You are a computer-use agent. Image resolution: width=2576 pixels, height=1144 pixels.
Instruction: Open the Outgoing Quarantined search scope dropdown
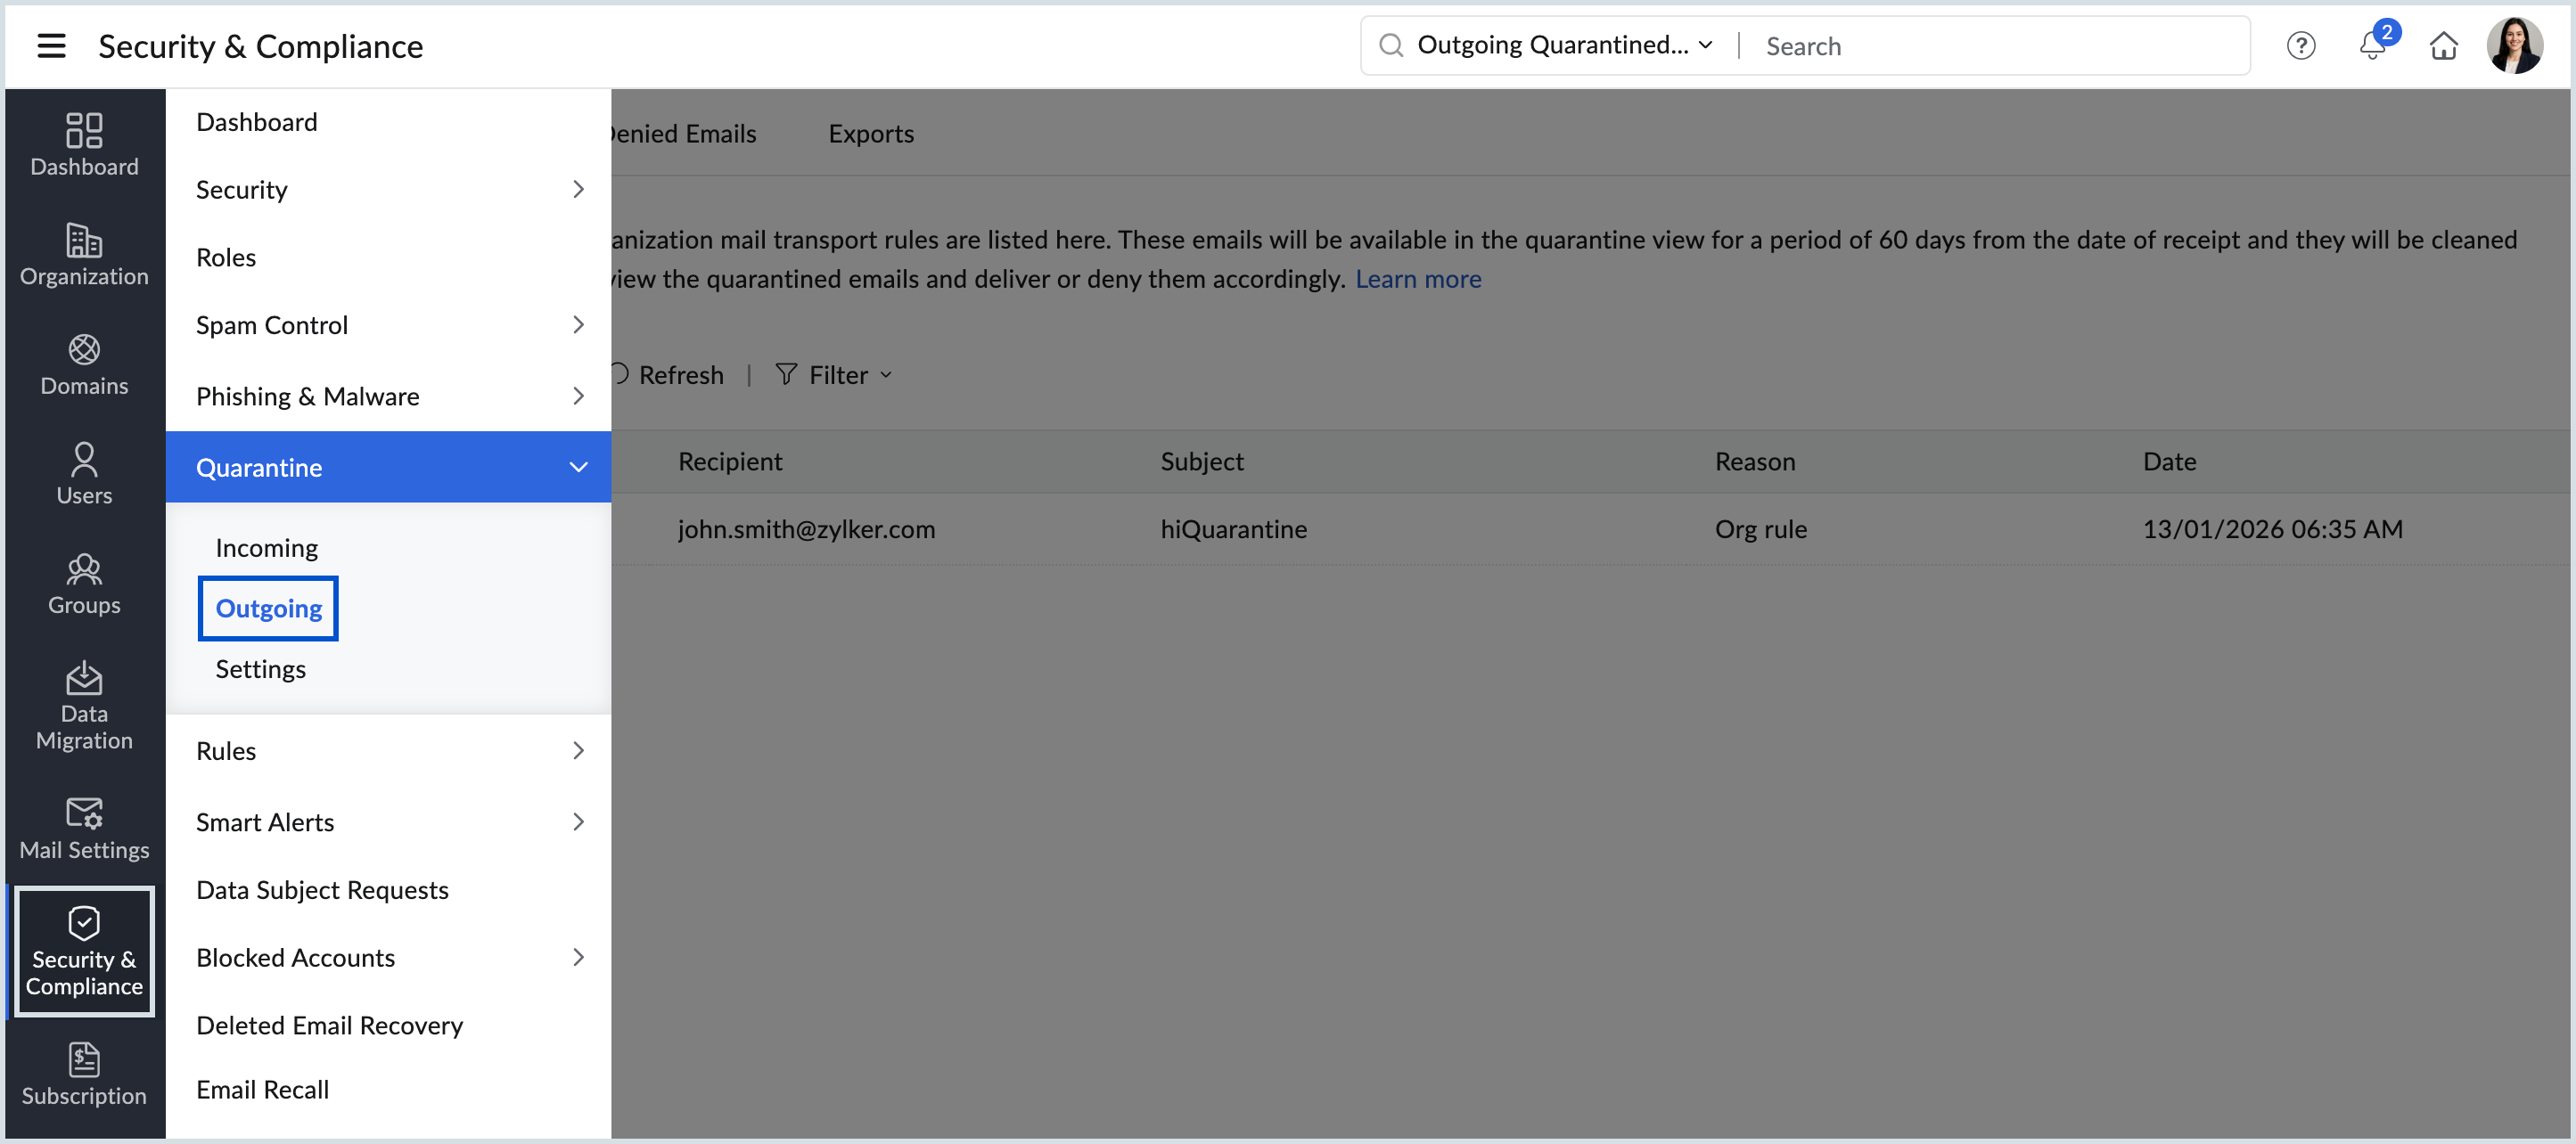point(1564,46)
